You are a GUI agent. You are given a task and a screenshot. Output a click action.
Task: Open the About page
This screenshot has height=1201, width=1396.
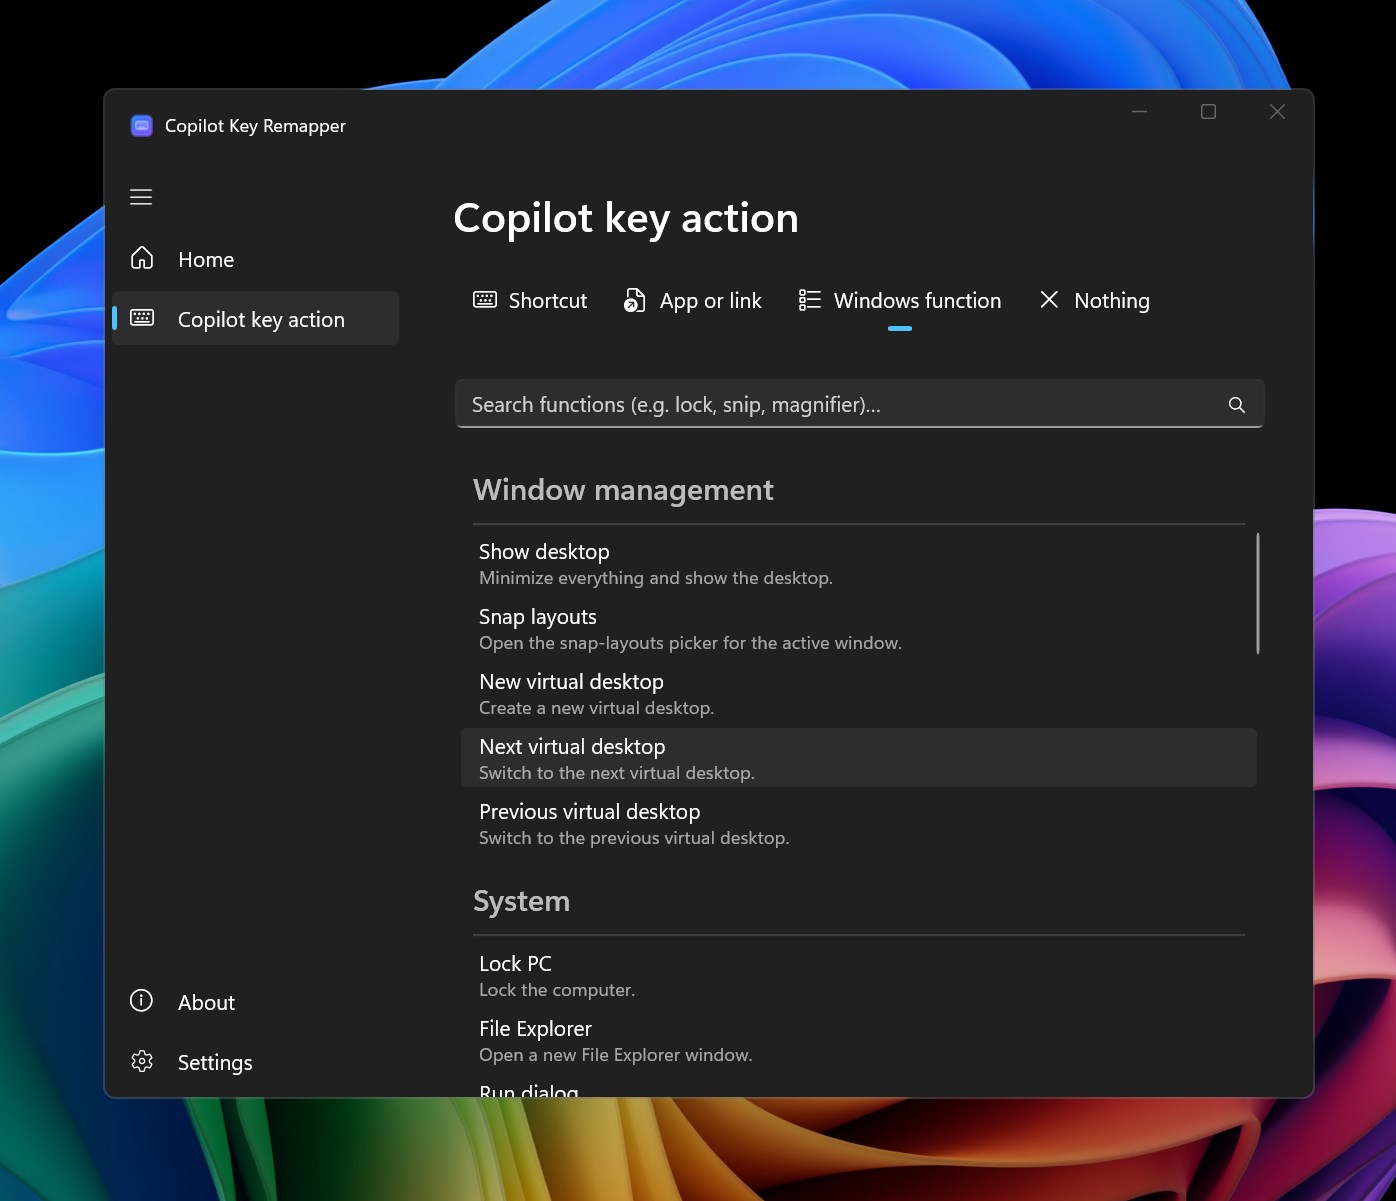(x=256, y=1002)
